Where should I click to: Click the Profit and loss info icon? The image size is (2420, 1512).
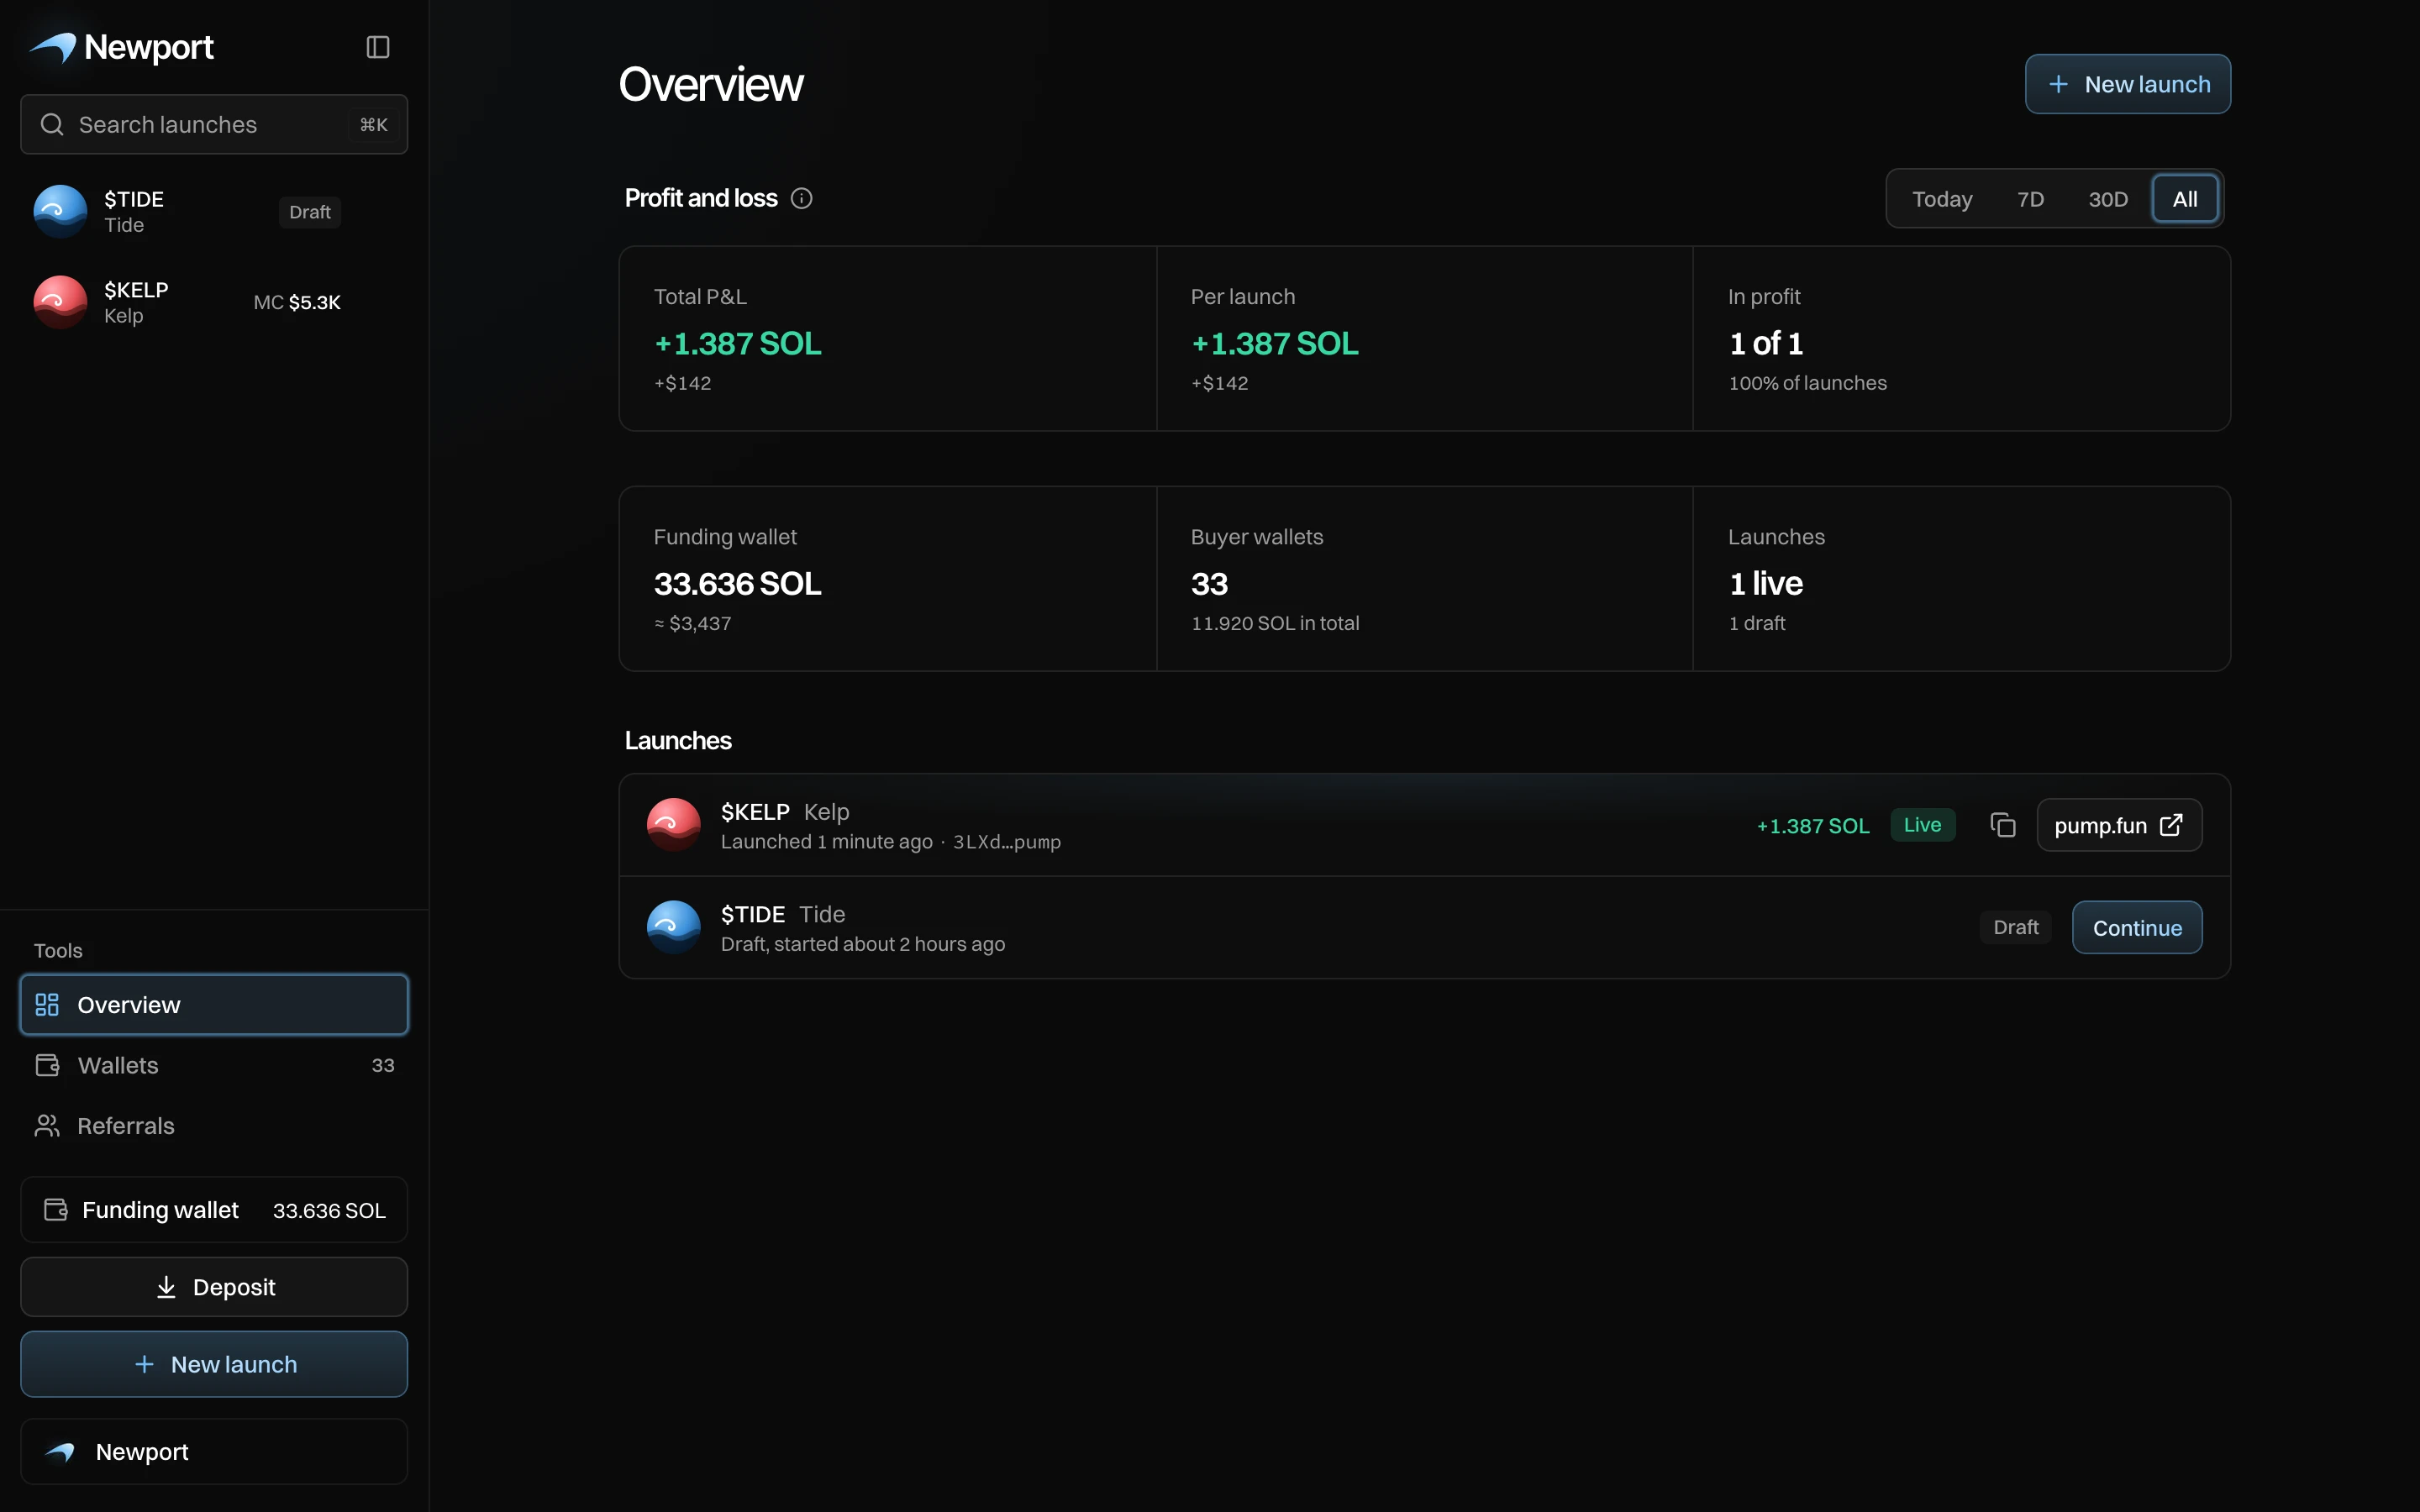(x=801, y=198)
